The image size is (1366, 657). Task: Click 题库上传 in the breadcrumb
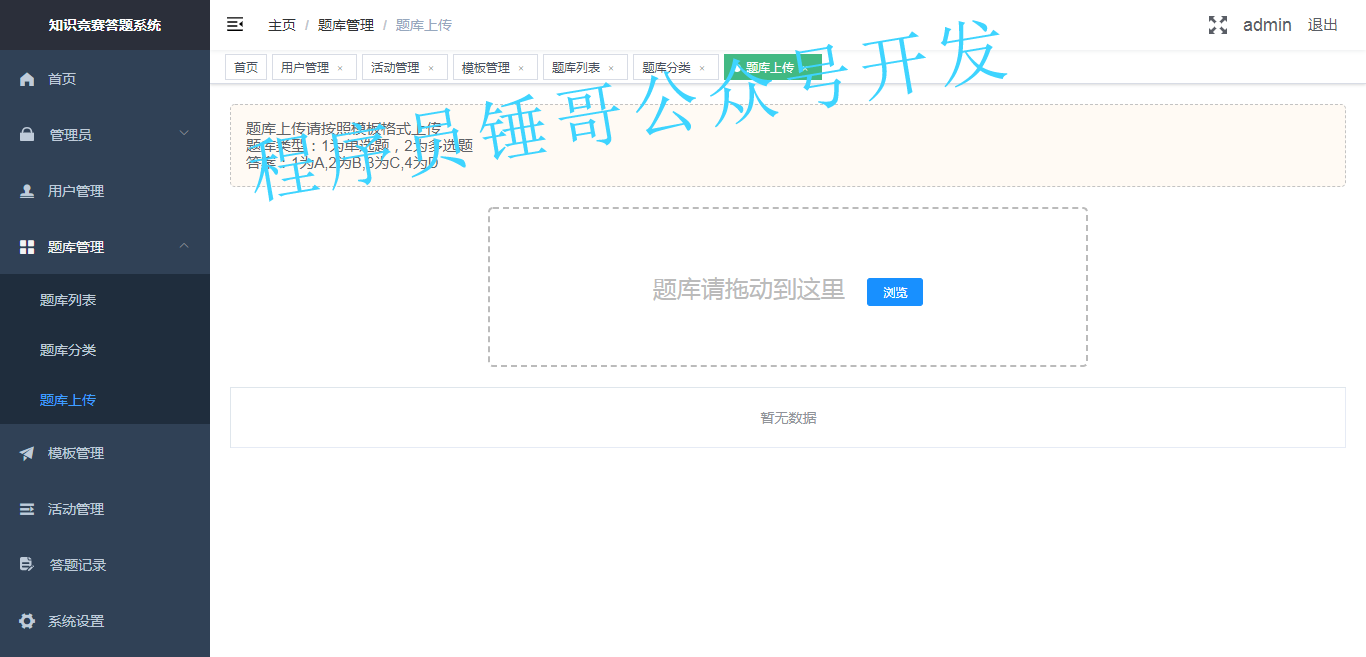coord(424,25)
